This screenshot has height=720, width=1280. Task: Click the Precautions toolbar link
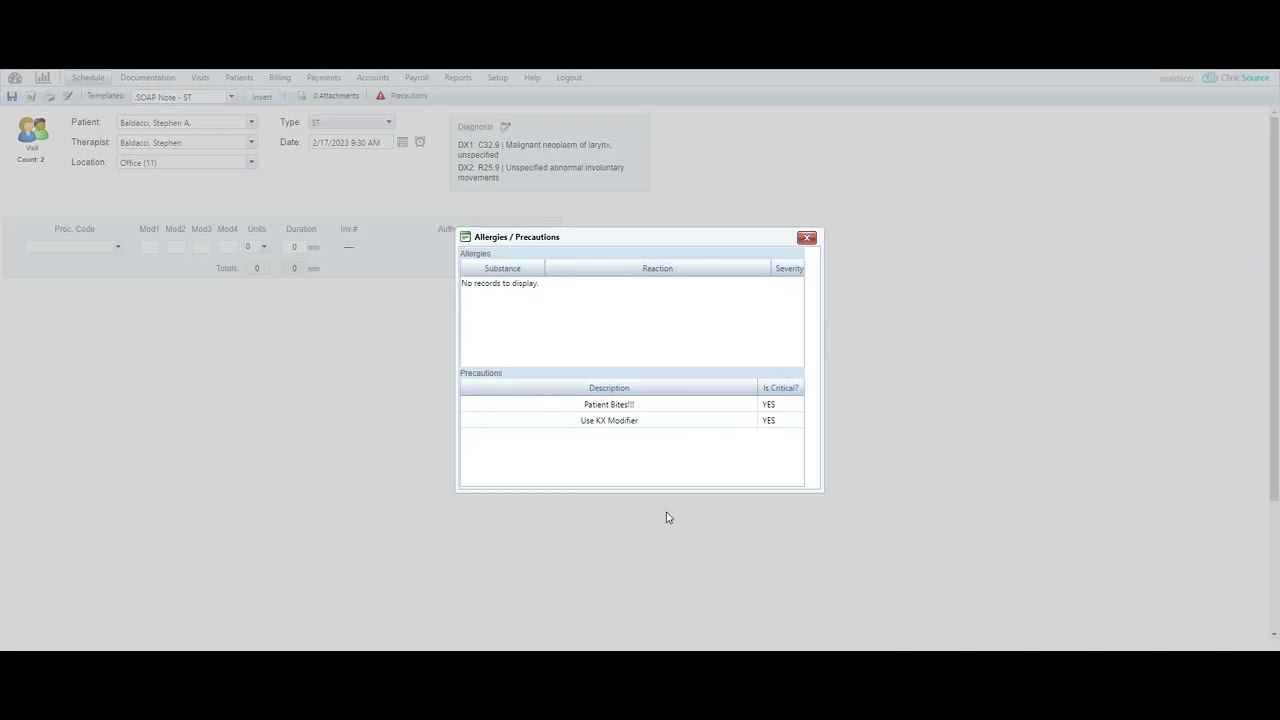point(409,96)
